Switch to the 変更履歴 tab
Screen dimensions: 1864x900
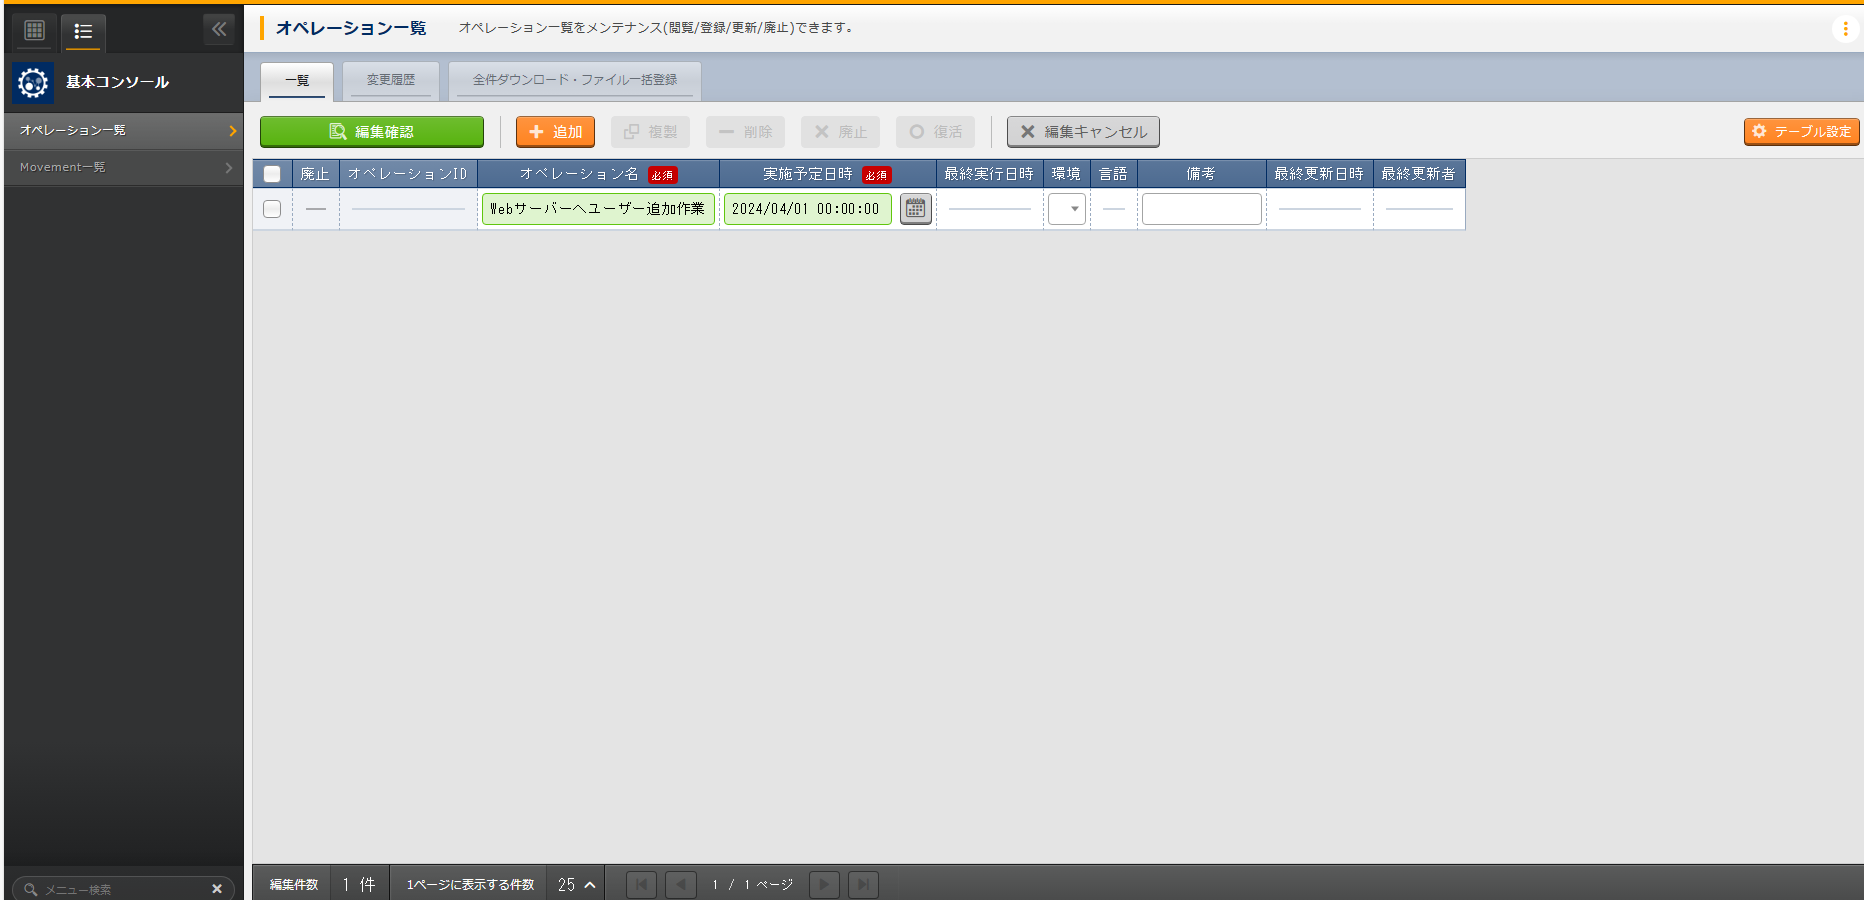click(390, 80)
